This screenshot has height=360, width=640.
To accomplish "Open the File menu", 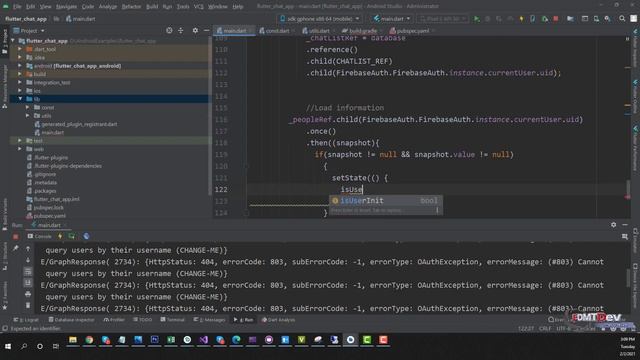I will [17, 7].
